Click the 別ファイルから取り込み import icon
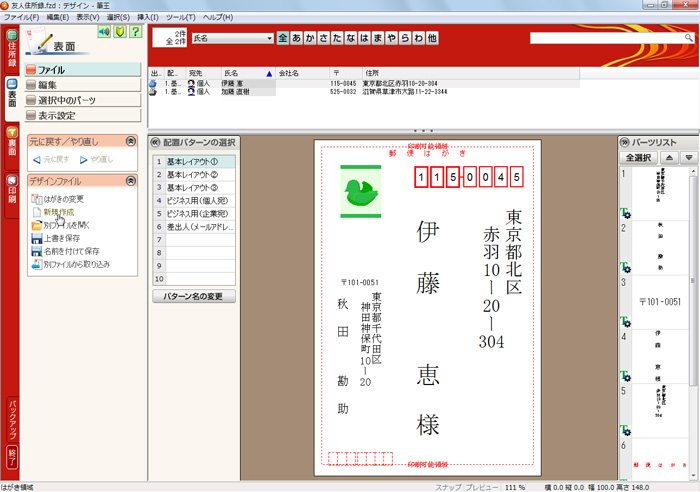This screenshot has height=492, width=700. click(36, 264)
